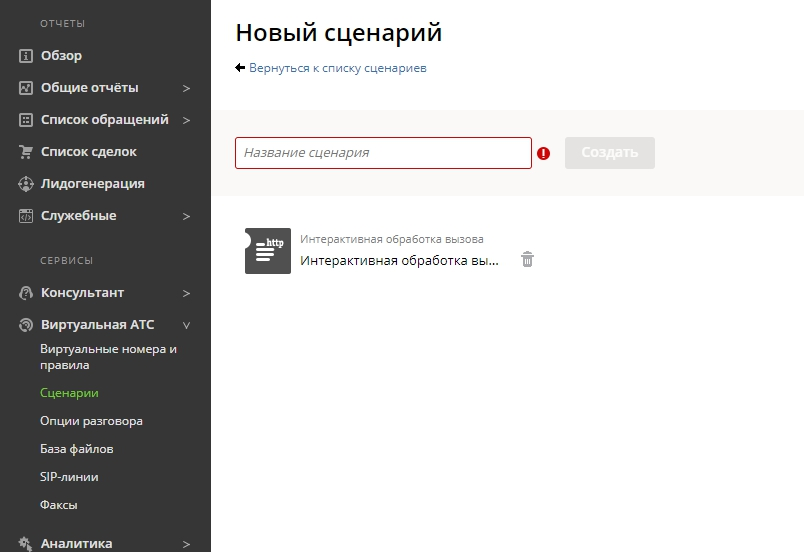
Task: Open Общие отчёты menu item
Action: point(90,88)
